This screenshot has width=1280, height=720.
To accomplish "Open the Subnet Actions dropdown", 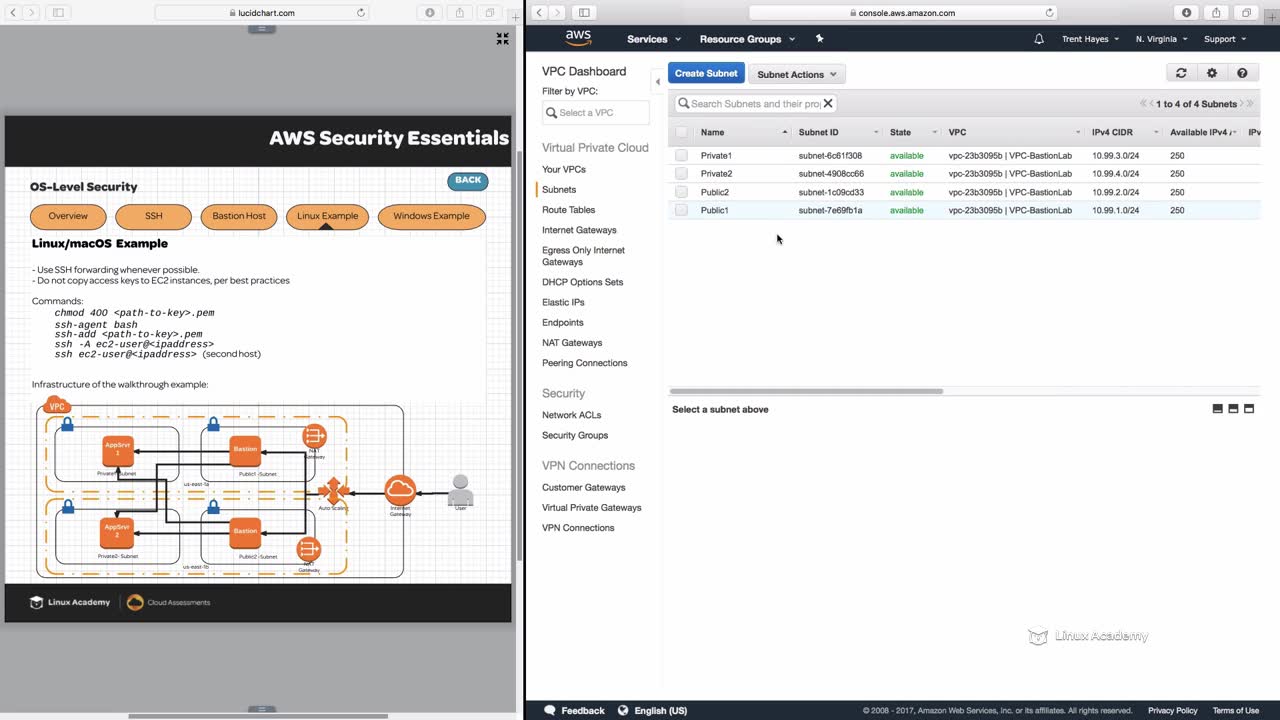I will (x=797, y=74).
